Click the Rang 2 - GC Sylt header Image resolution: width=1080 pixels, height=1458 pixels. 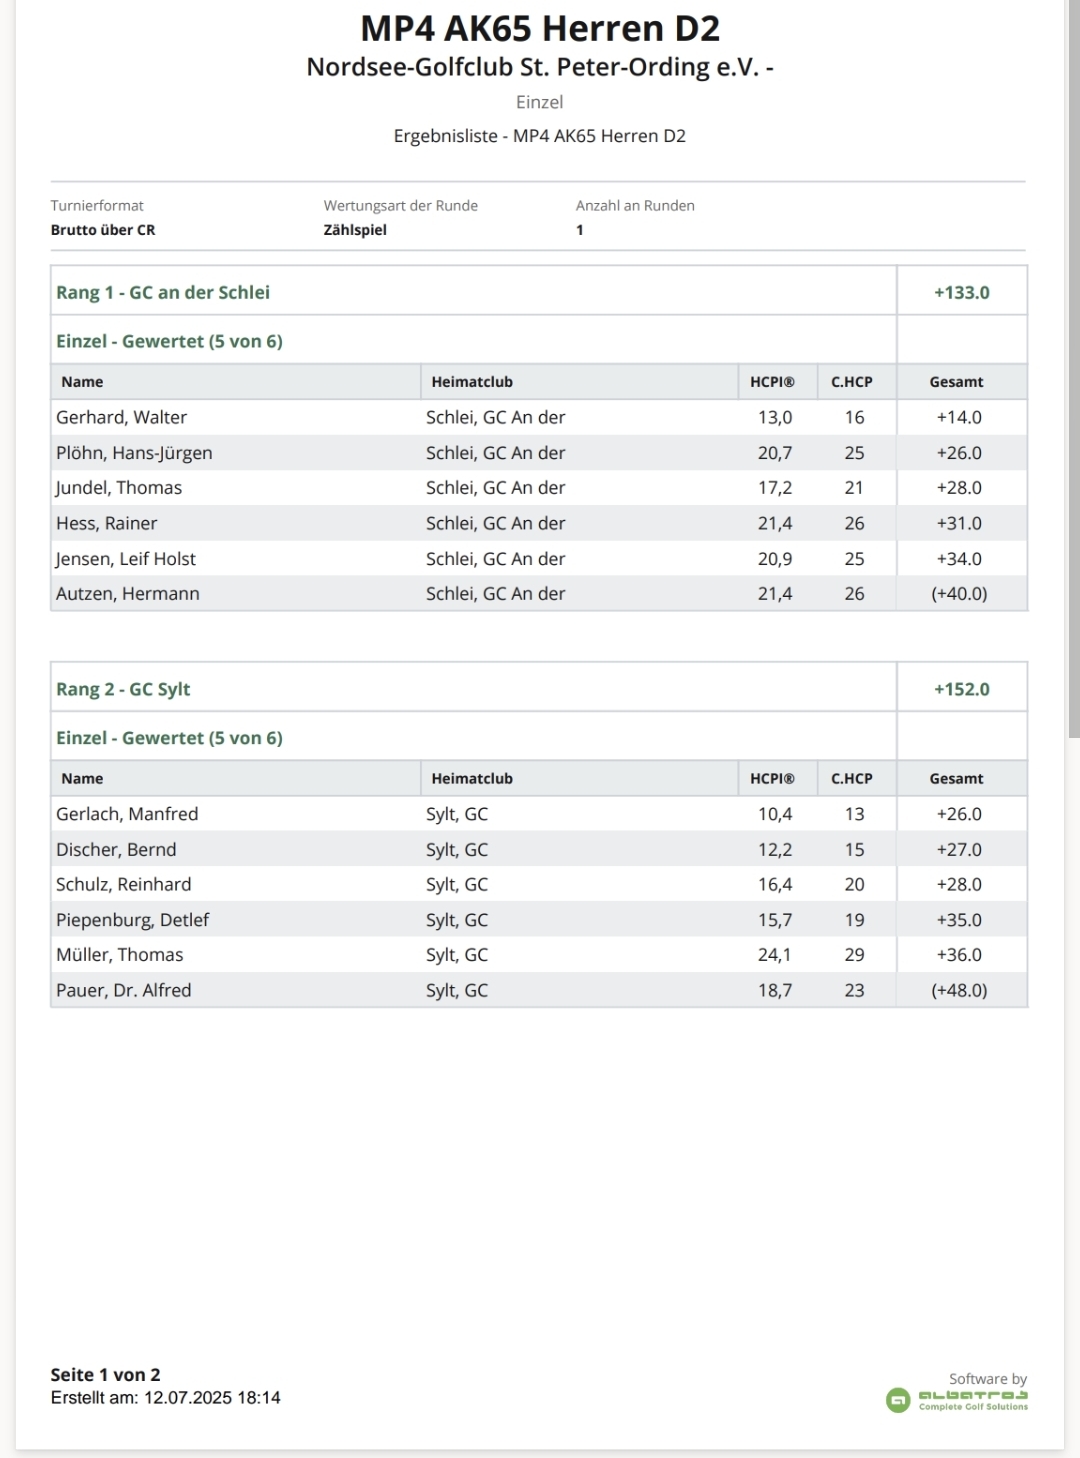(x=123, y=689)
